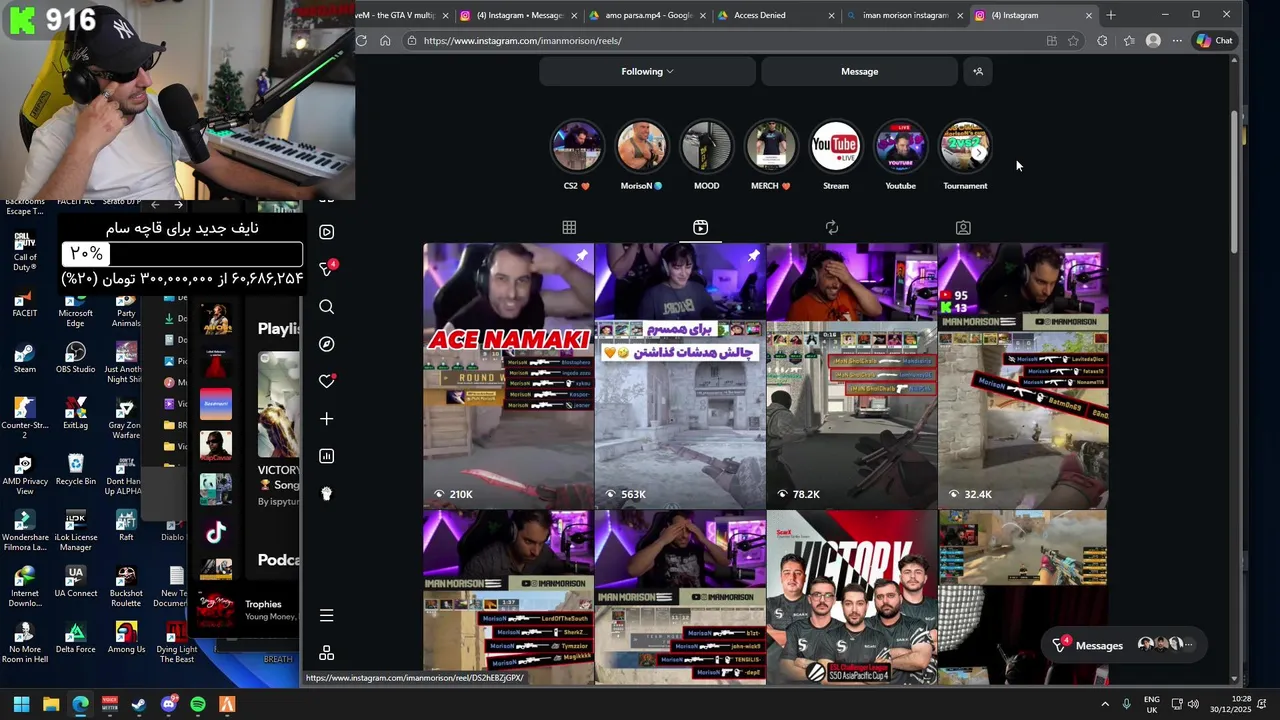Open the CS2 story highlight
1280x720 pixels.
577,147
